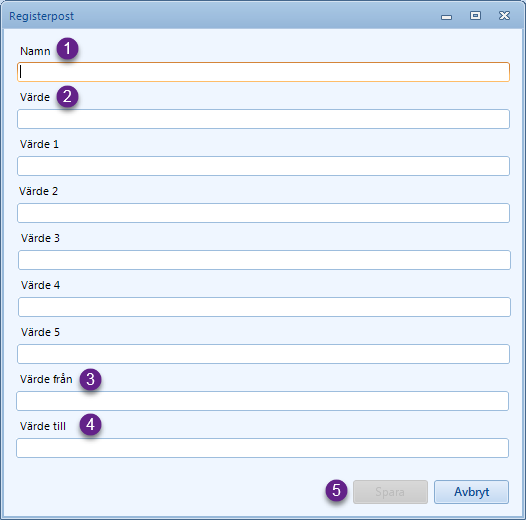This screenshot has width=526, height=520.
Task: Click the Värde från input field
Action: pos(262,401)
